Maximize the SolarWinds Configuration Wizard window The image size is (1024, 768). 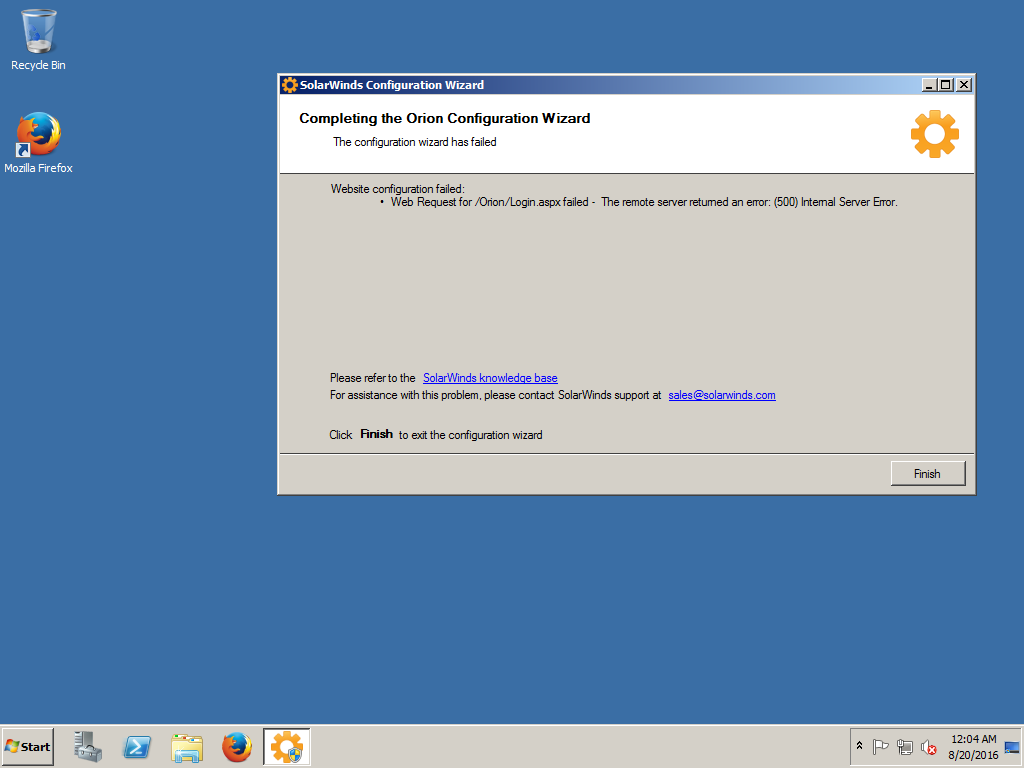click(x=946, y=85)
